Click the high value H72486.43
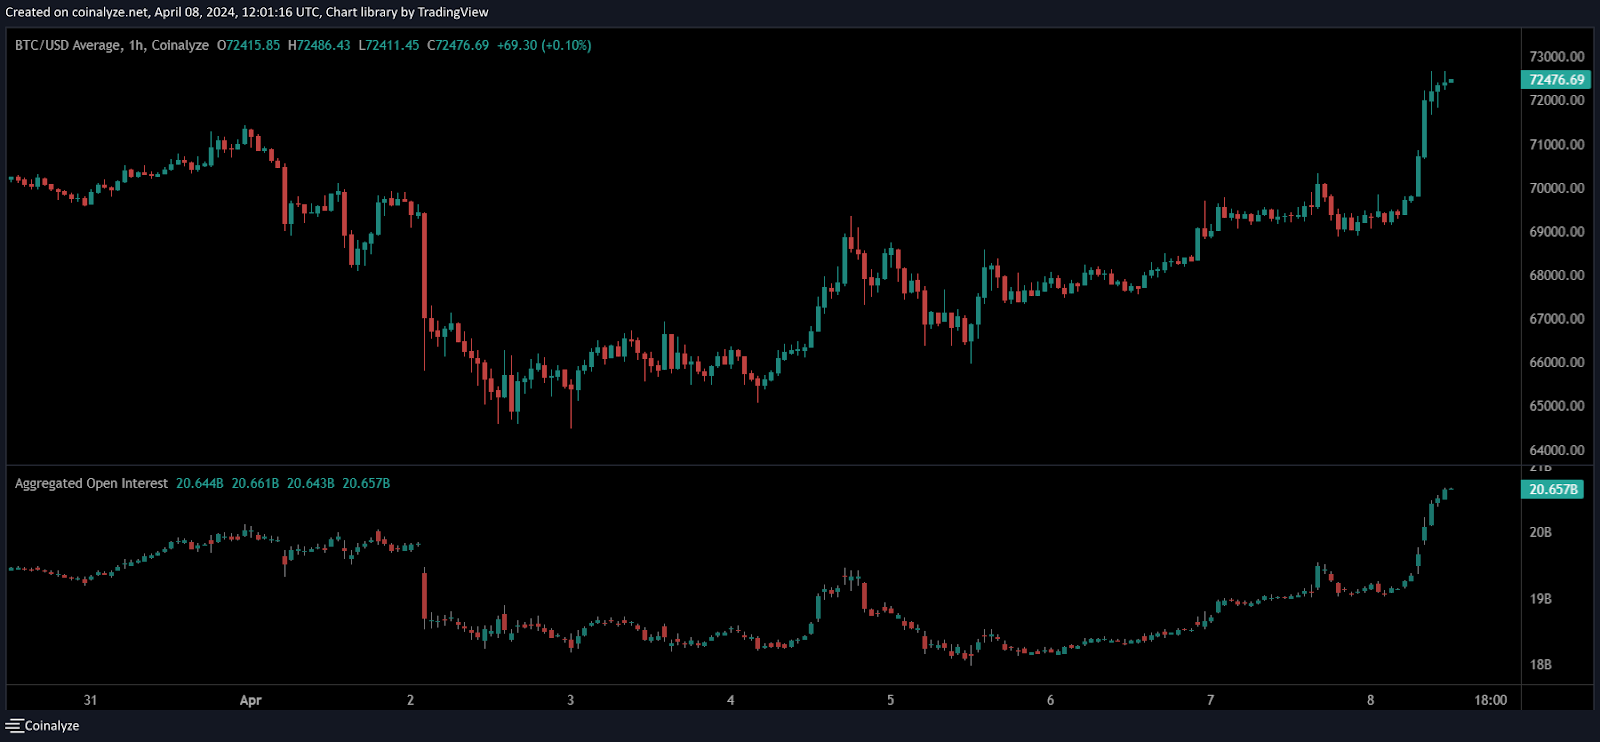 319,45
